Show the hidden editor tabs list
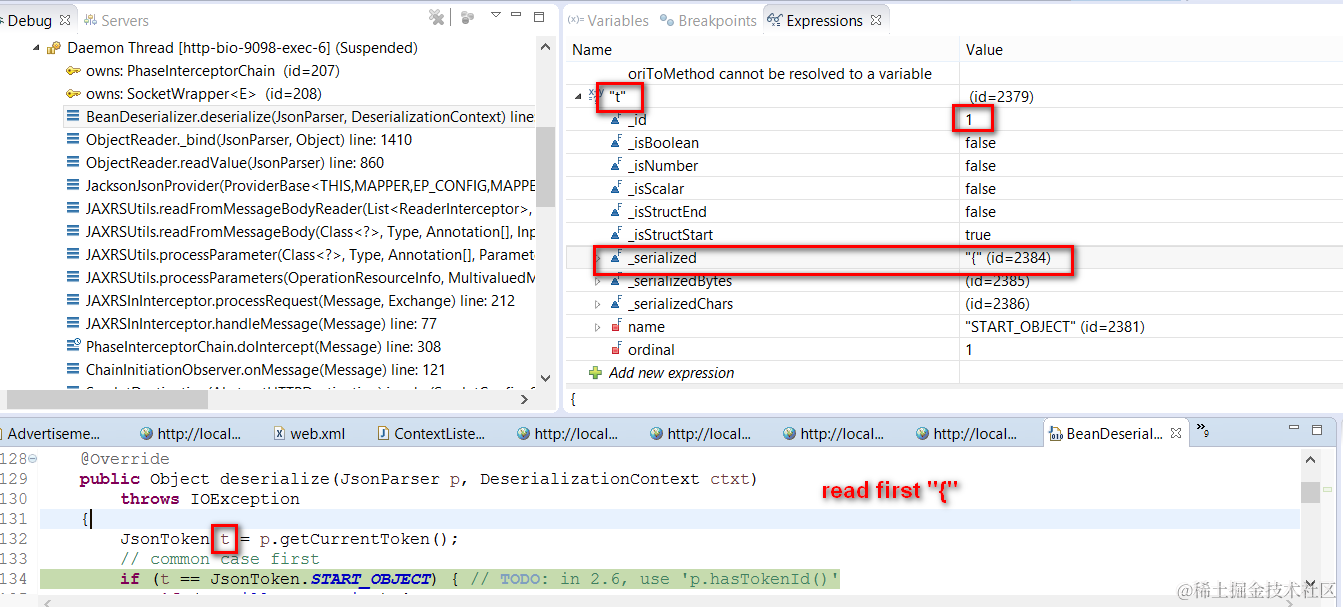Viewport: 1343px width, 607px height. pyautogui.click(x=1204, y=430)
